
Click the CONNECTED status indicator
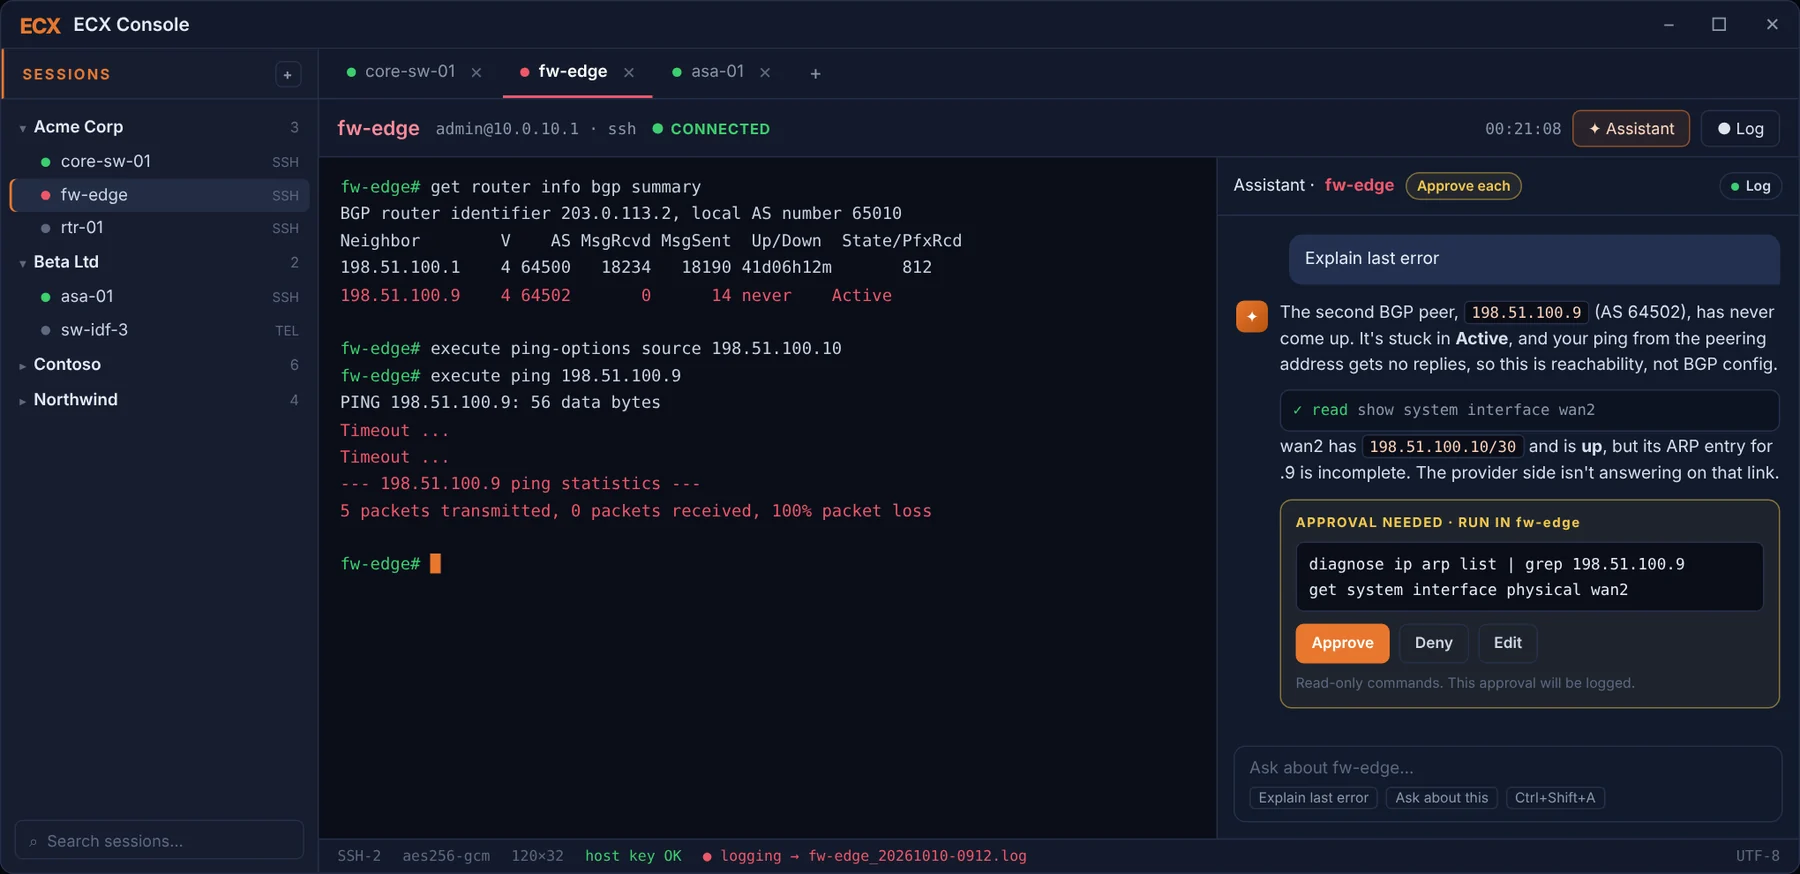tap(711, 129)
